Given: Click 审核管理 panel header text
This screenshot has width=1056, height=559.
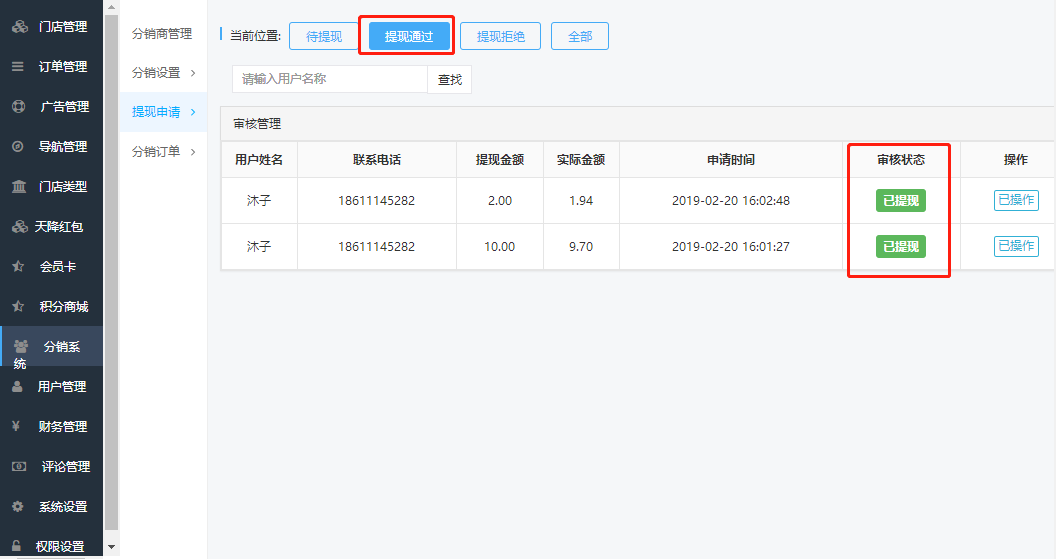Looking at the screenshot, I should 257,124.
